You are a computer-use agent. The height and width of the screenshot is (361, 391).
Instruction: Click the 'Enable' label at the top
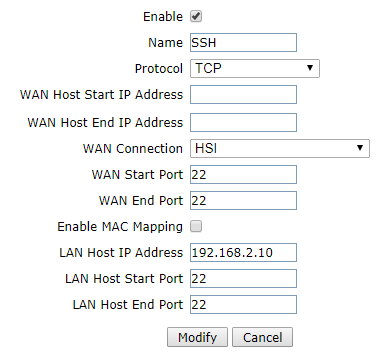[x=163, y=17]
